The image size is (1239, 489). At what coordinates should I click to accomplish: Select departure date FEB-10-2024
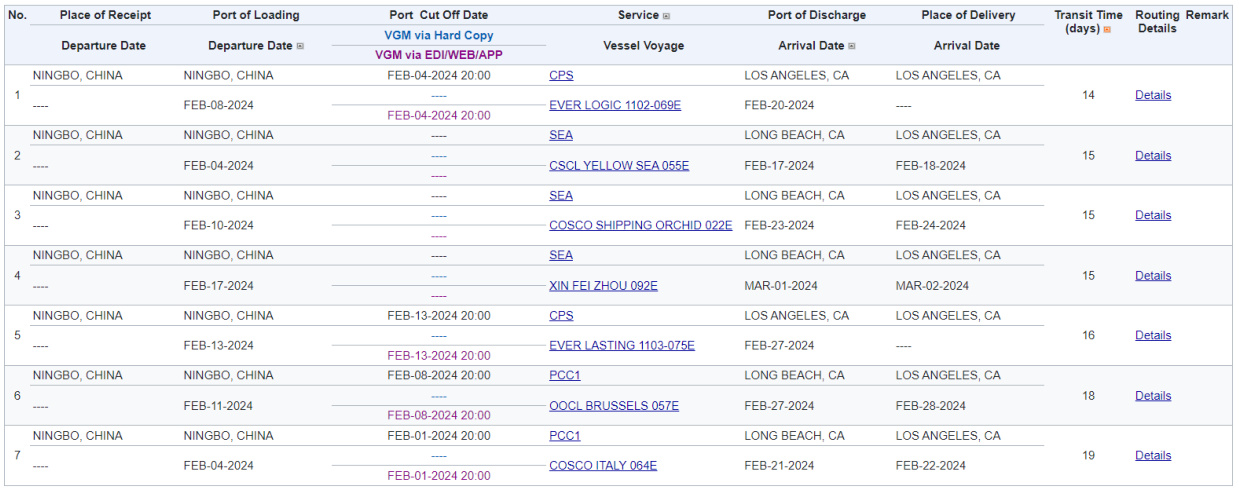tap(219, 226)
